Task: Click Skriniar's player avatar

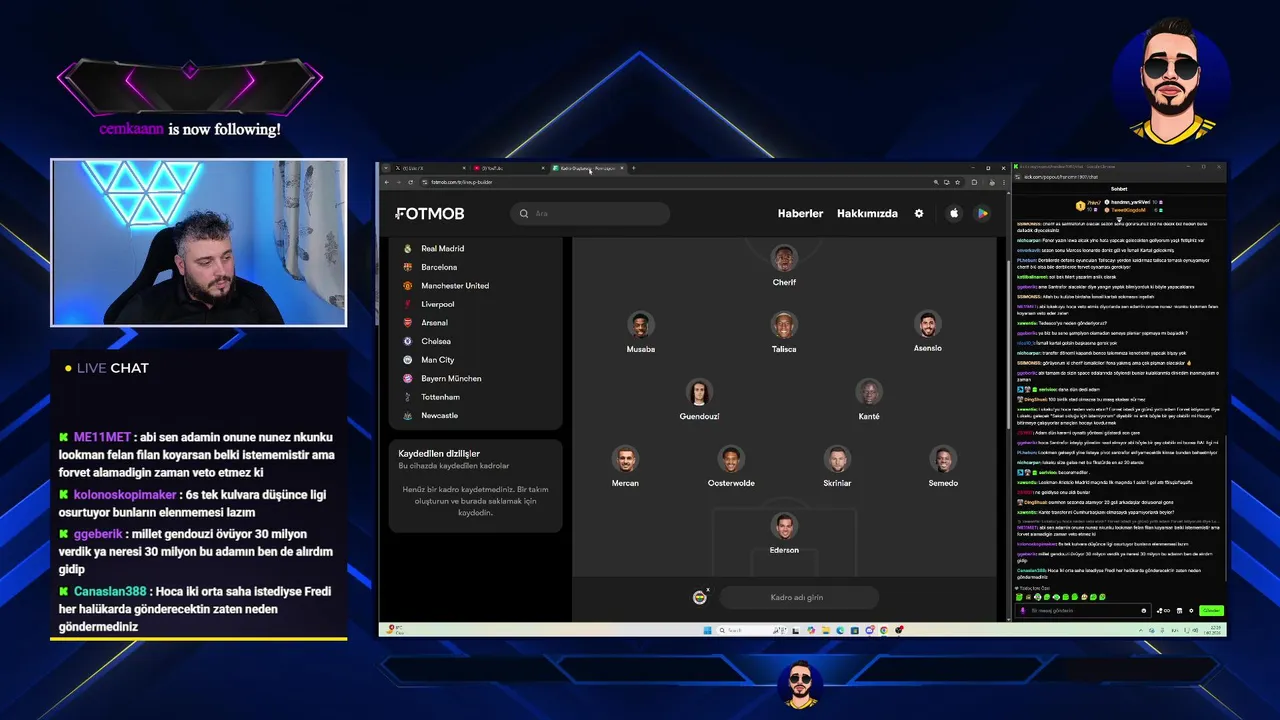Action: [x=837, y=459]
